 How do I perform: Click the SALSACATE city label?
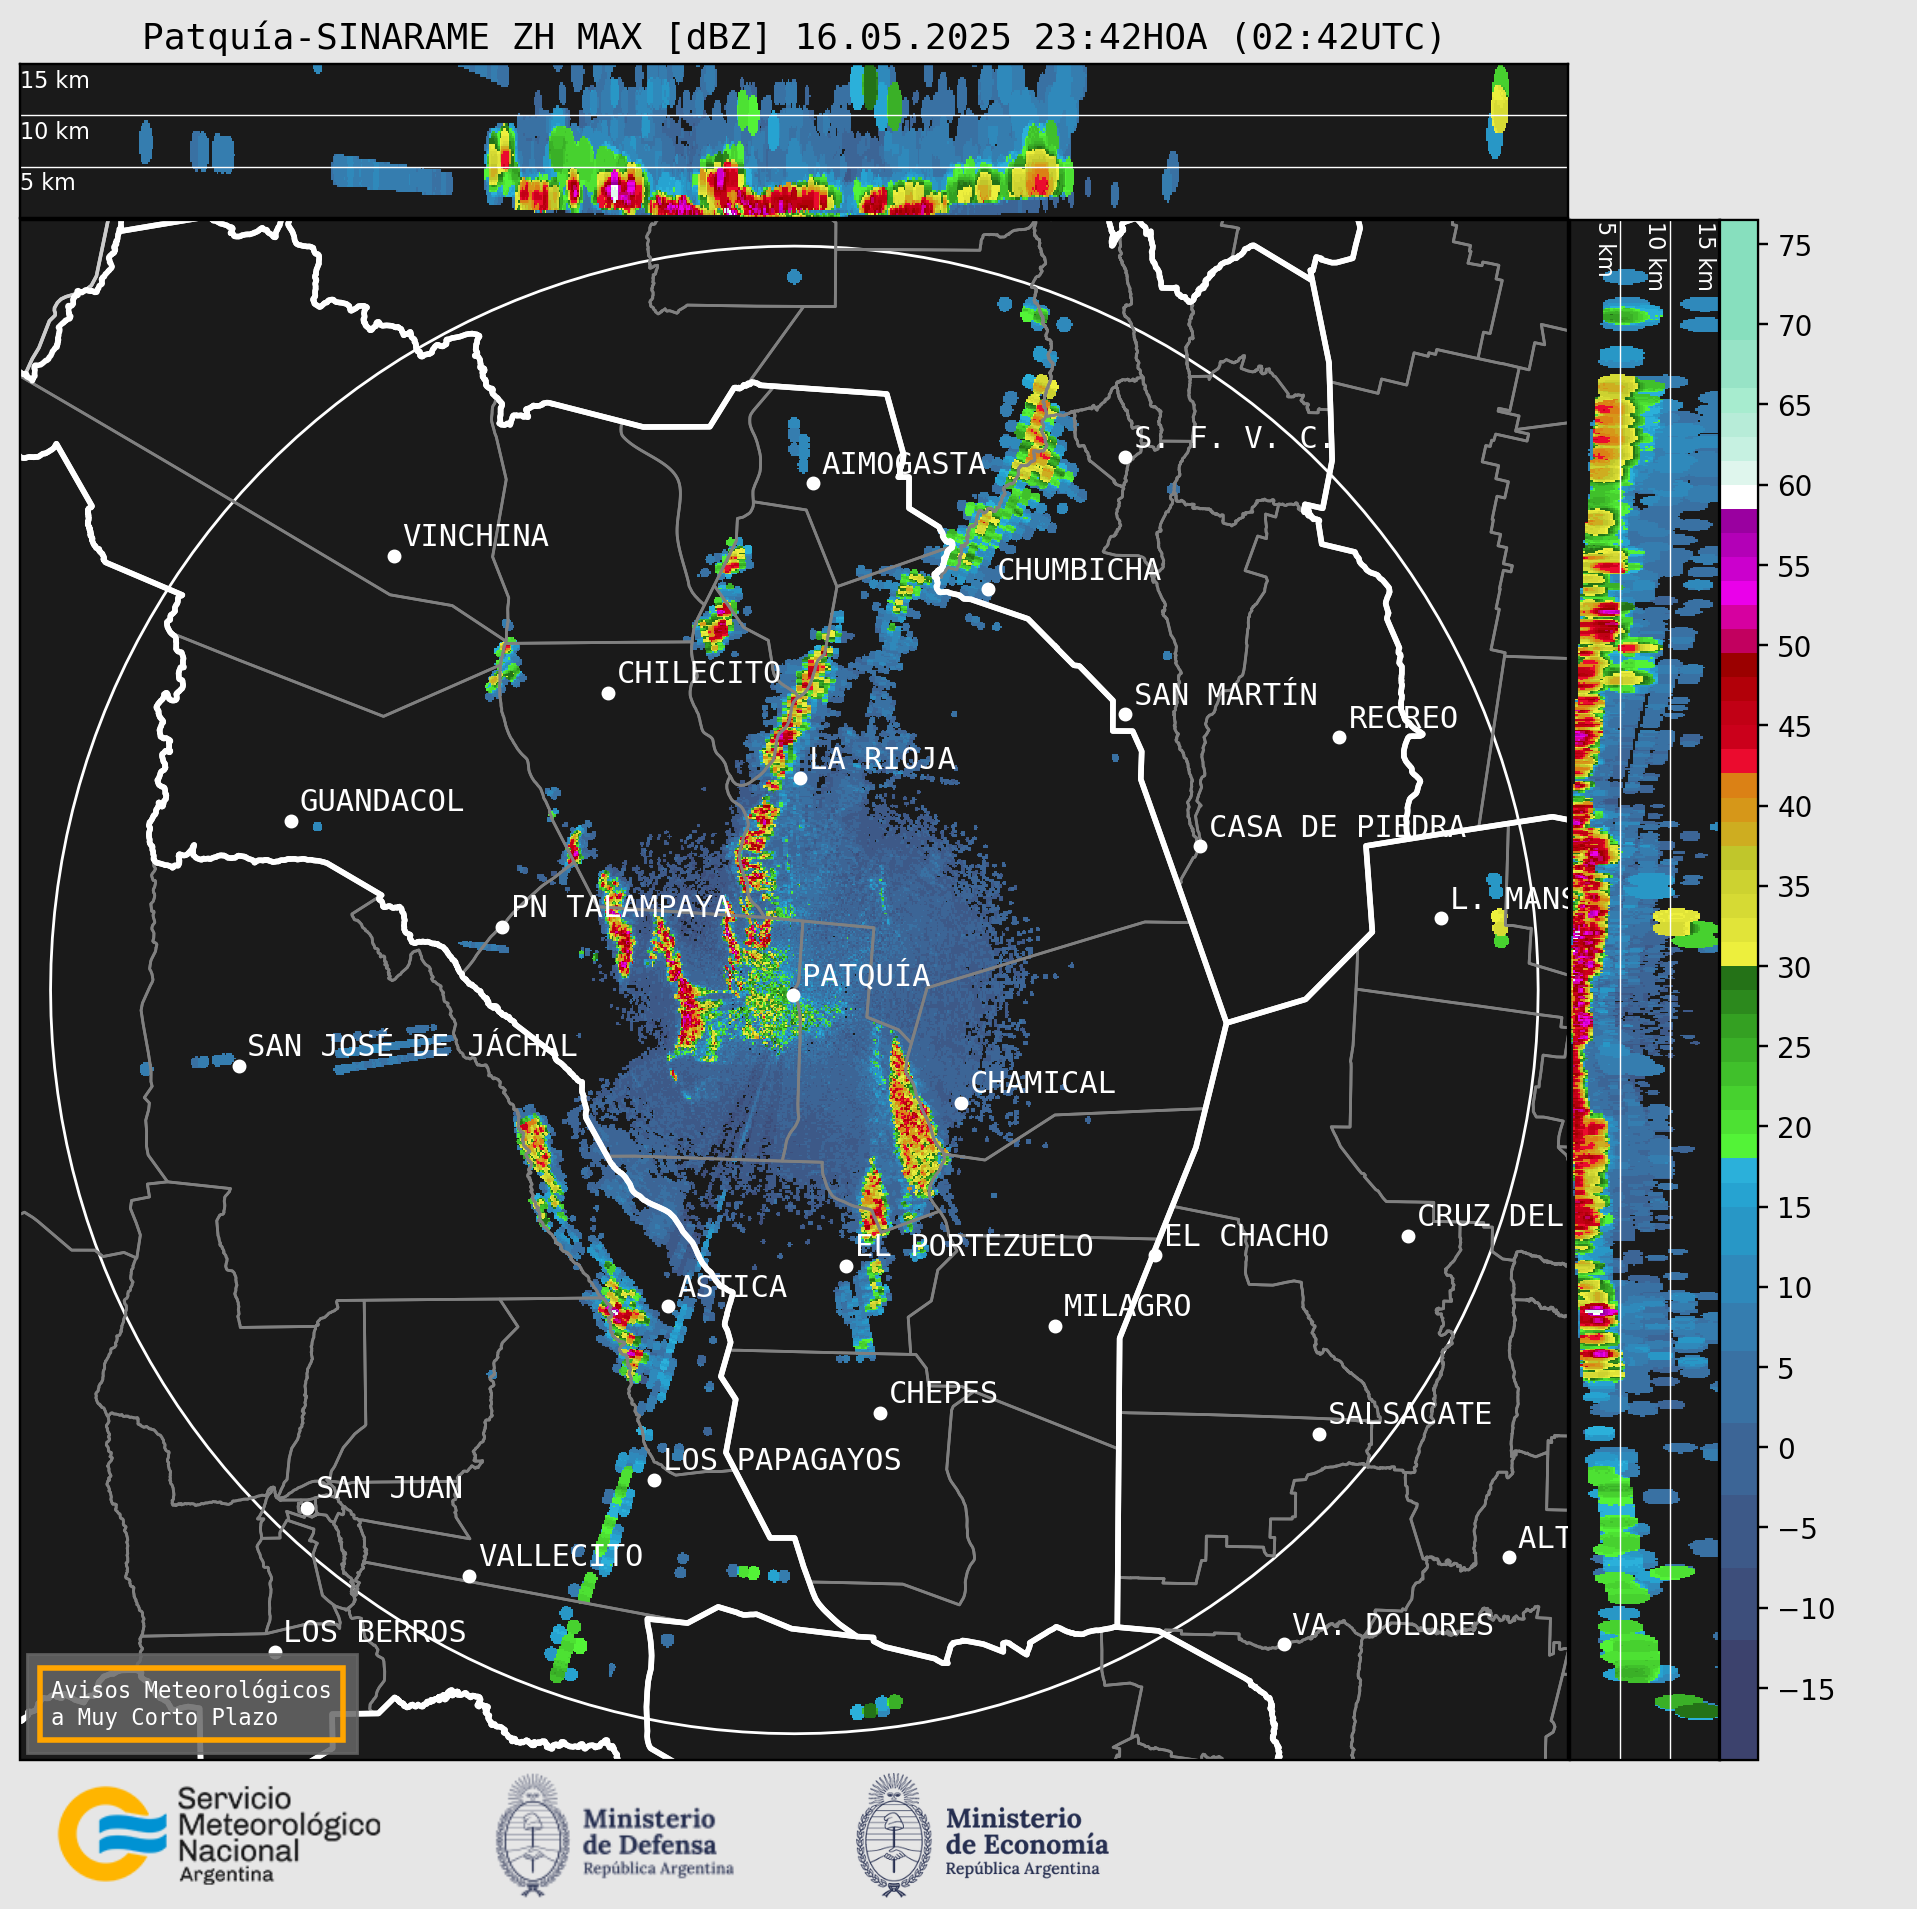(x=1409, y=1413)
